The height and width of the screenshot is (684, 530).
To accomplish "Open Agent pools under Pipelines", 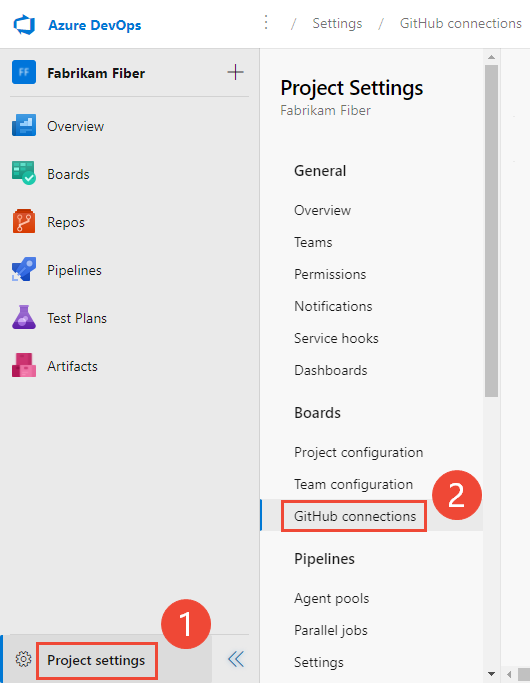I will (x=332, y=598).
